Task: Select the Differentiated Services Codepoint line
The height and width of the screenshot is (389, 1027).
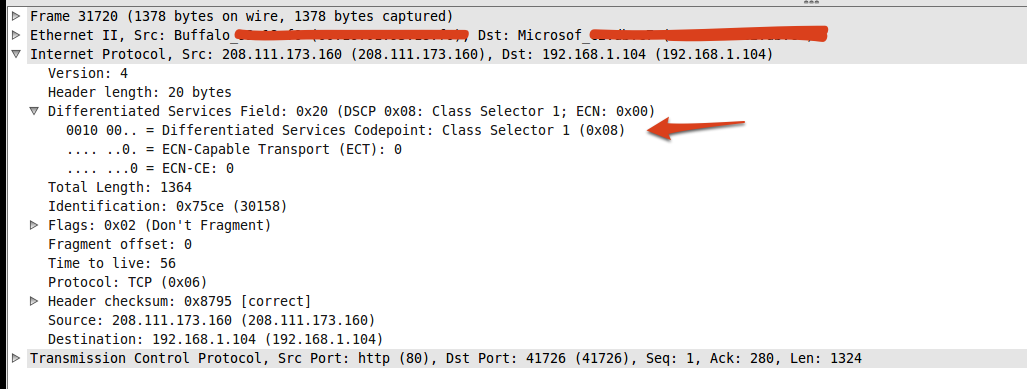Action: click(346, 130)
